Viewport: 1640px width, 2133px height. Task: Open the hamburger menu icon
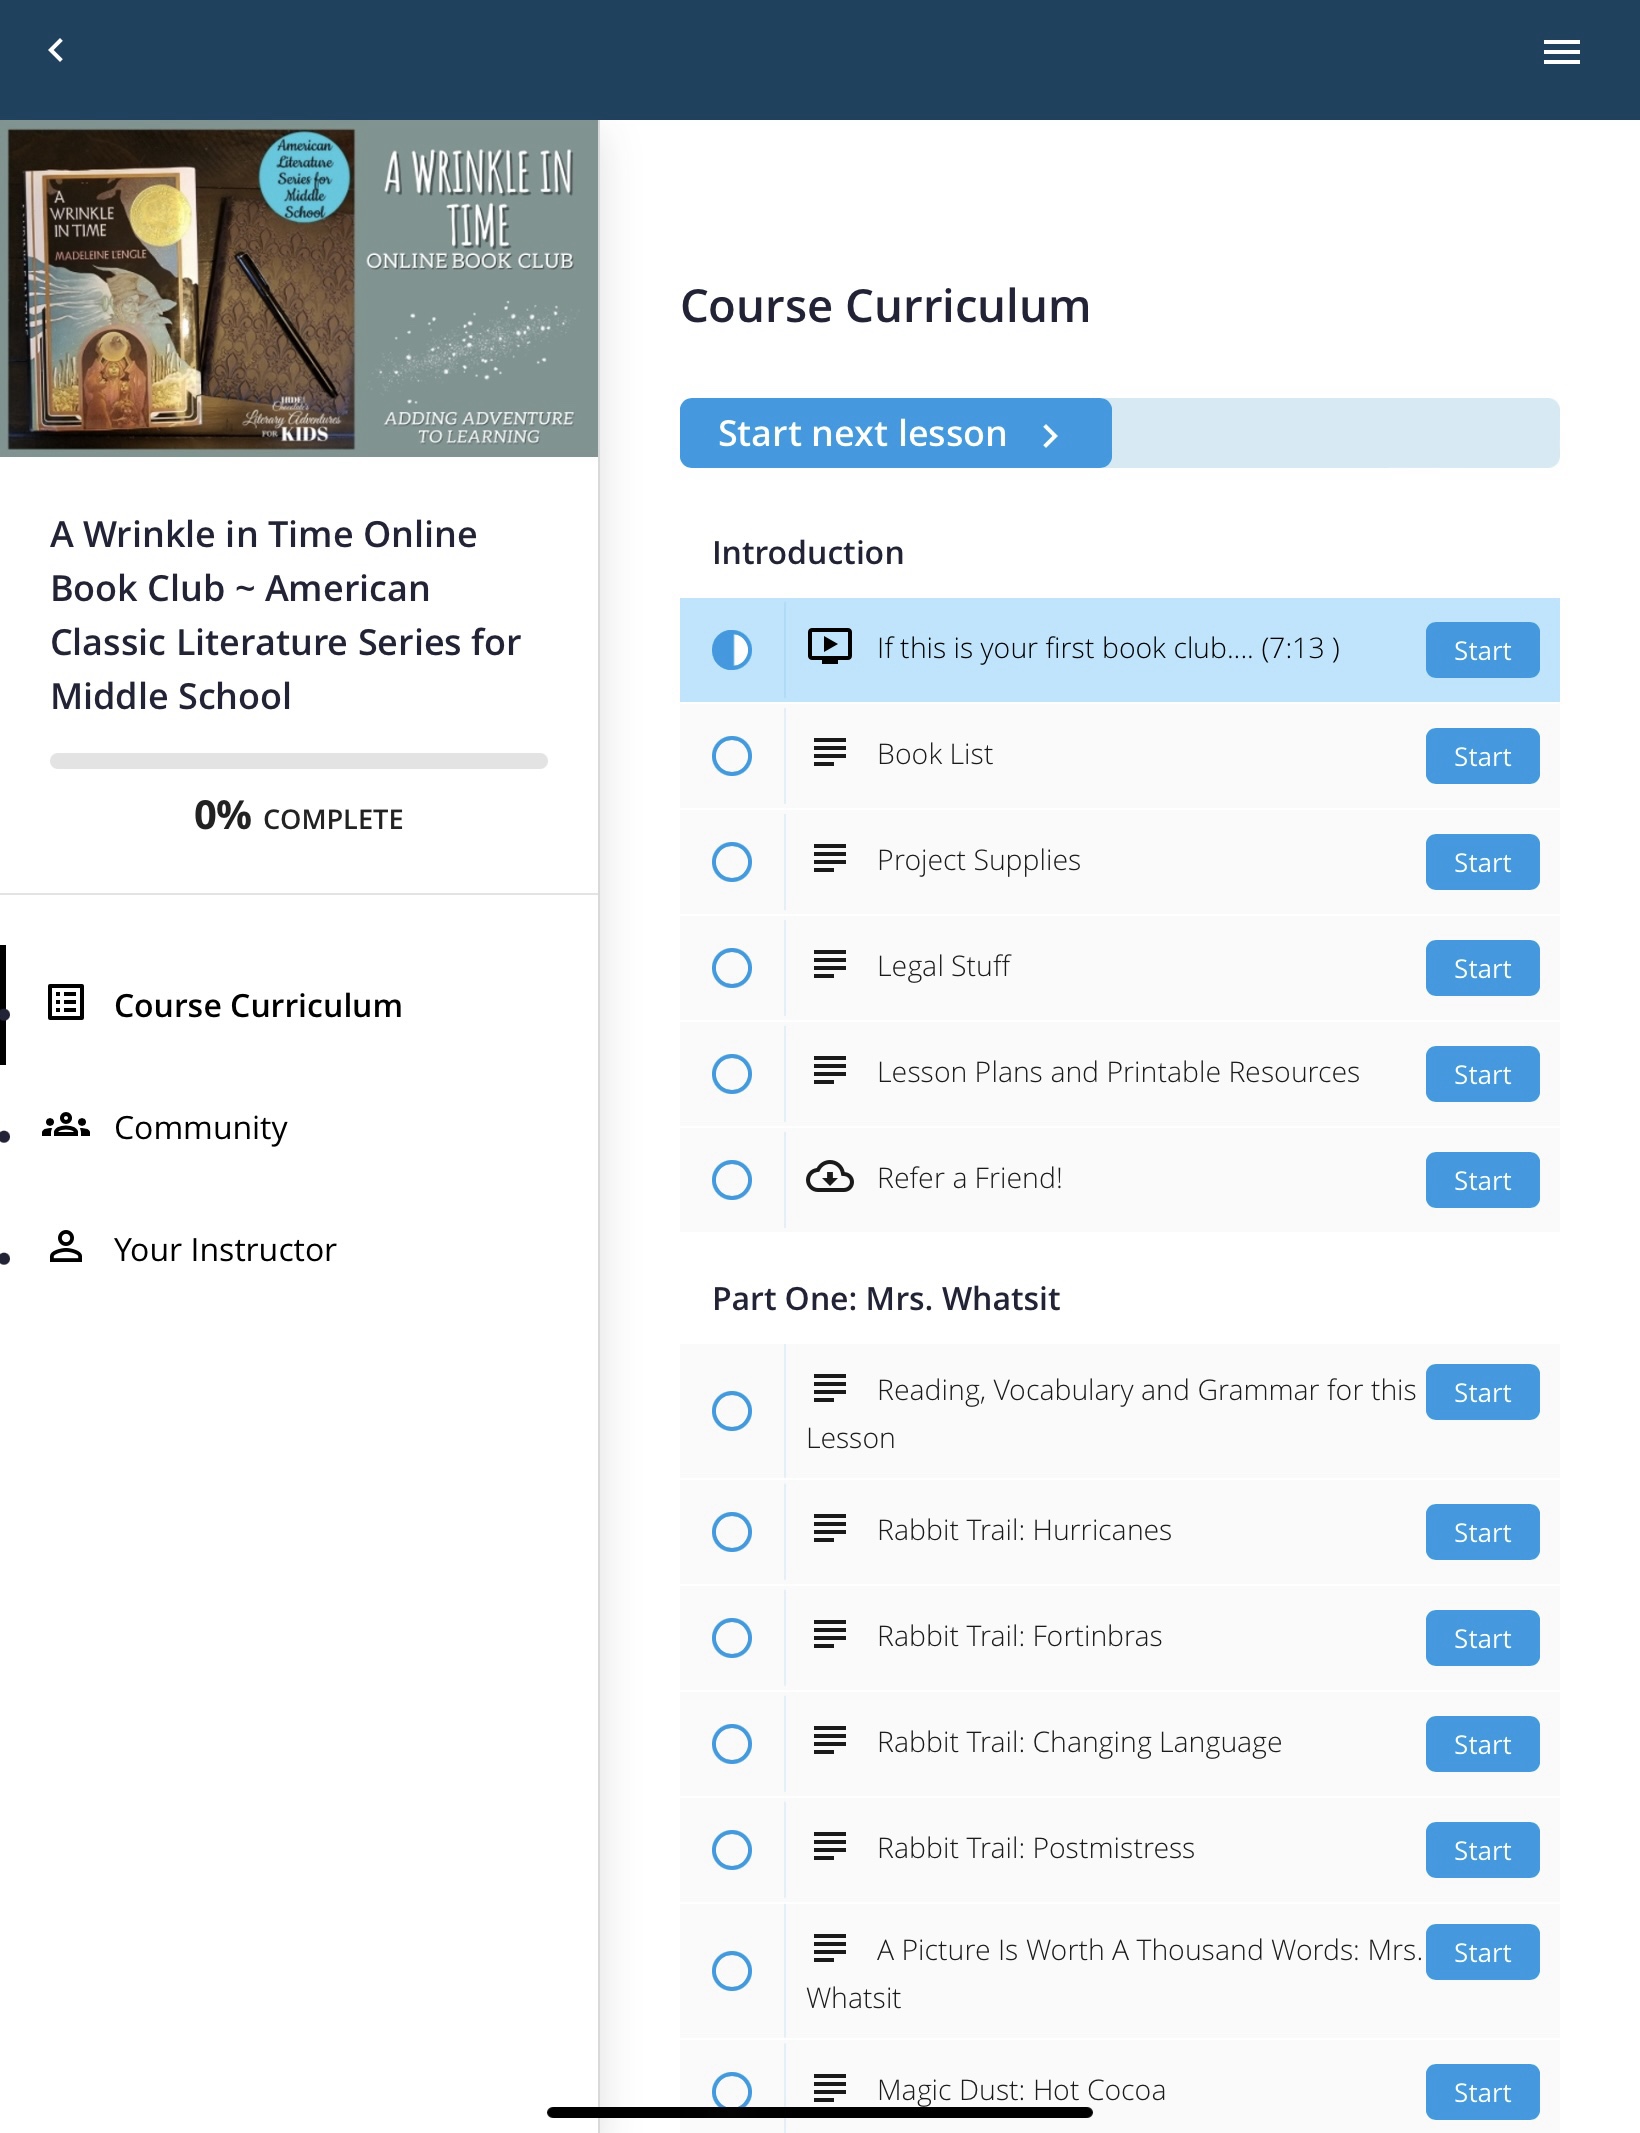pyautogui.click(x=1561, y=52)
